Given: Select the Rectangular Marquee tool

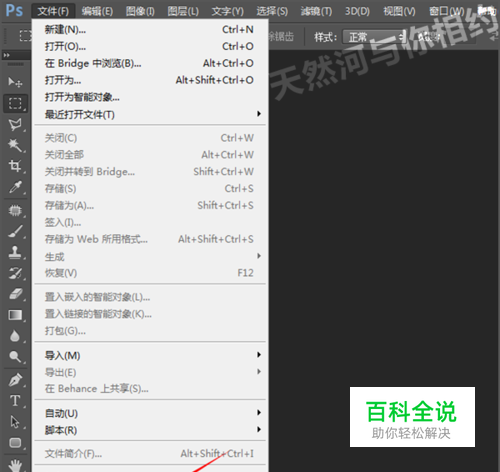Looking at the screenshot, I should 15,103.
